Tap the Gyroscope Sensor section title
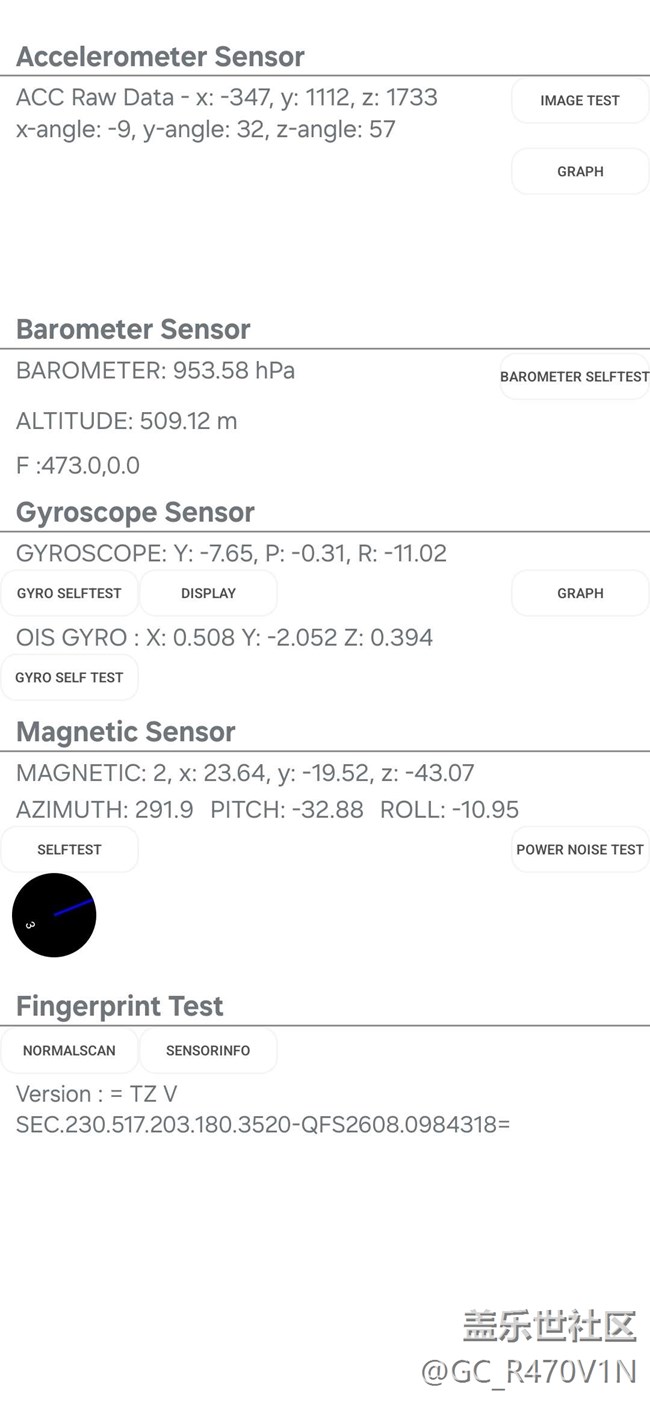The width and height of the screenshot is (650, 1408). click(135, 512)
